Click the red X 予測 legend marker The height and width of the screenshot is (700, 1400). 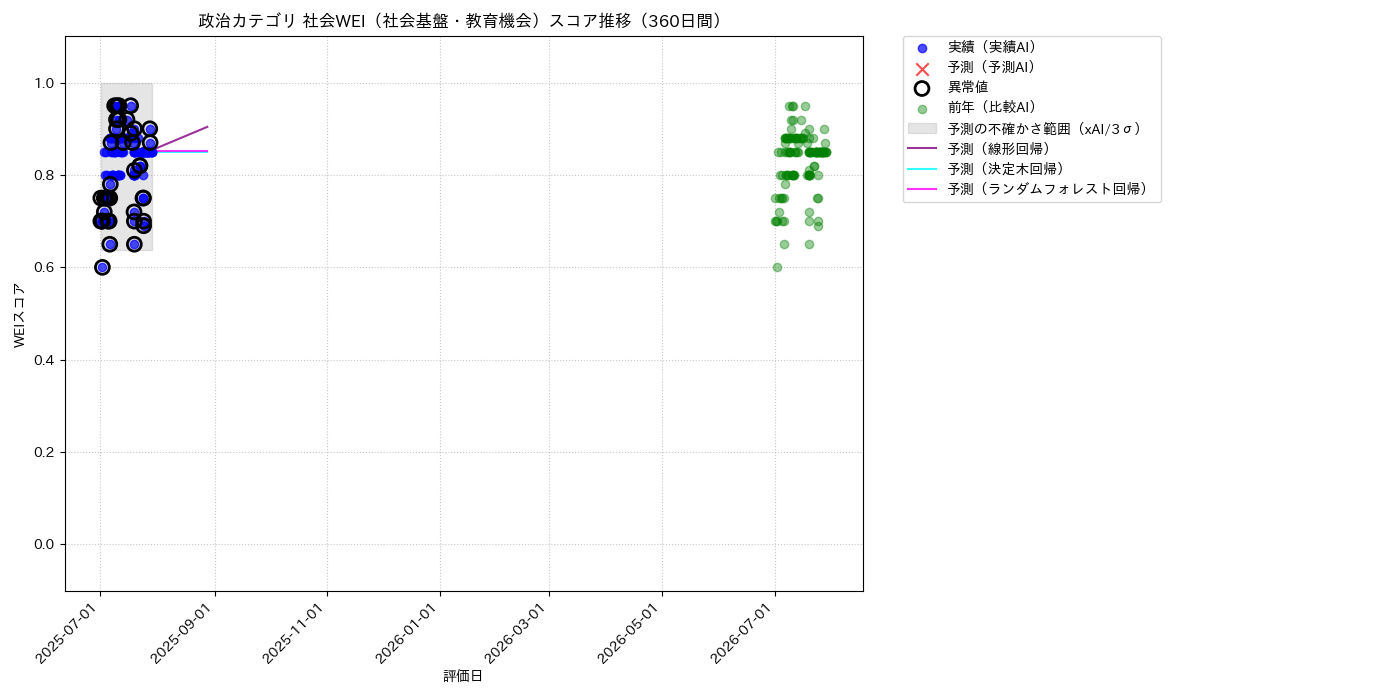922,68
